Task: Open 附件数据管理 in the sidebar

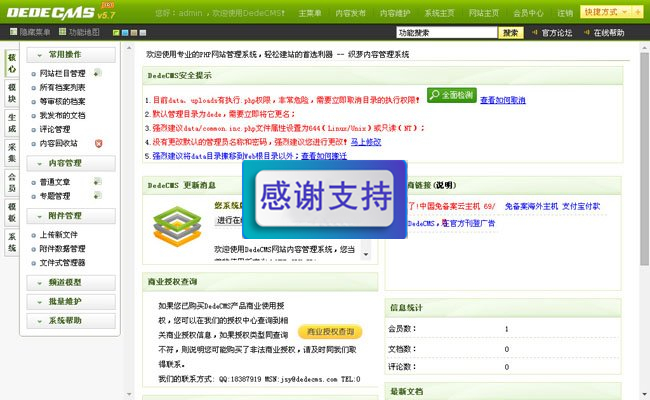Action: (x=62, y=249)
